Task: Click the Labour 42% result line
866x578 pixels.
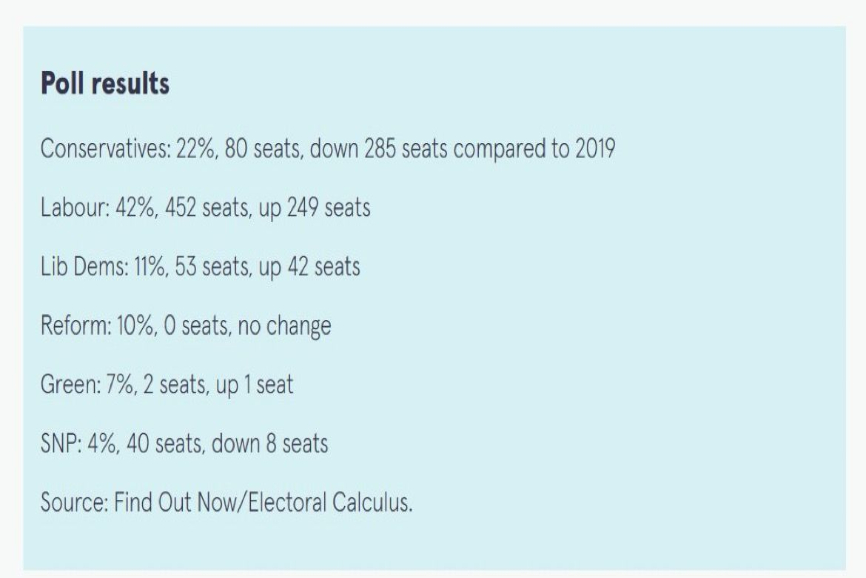Action: (205, 208)
